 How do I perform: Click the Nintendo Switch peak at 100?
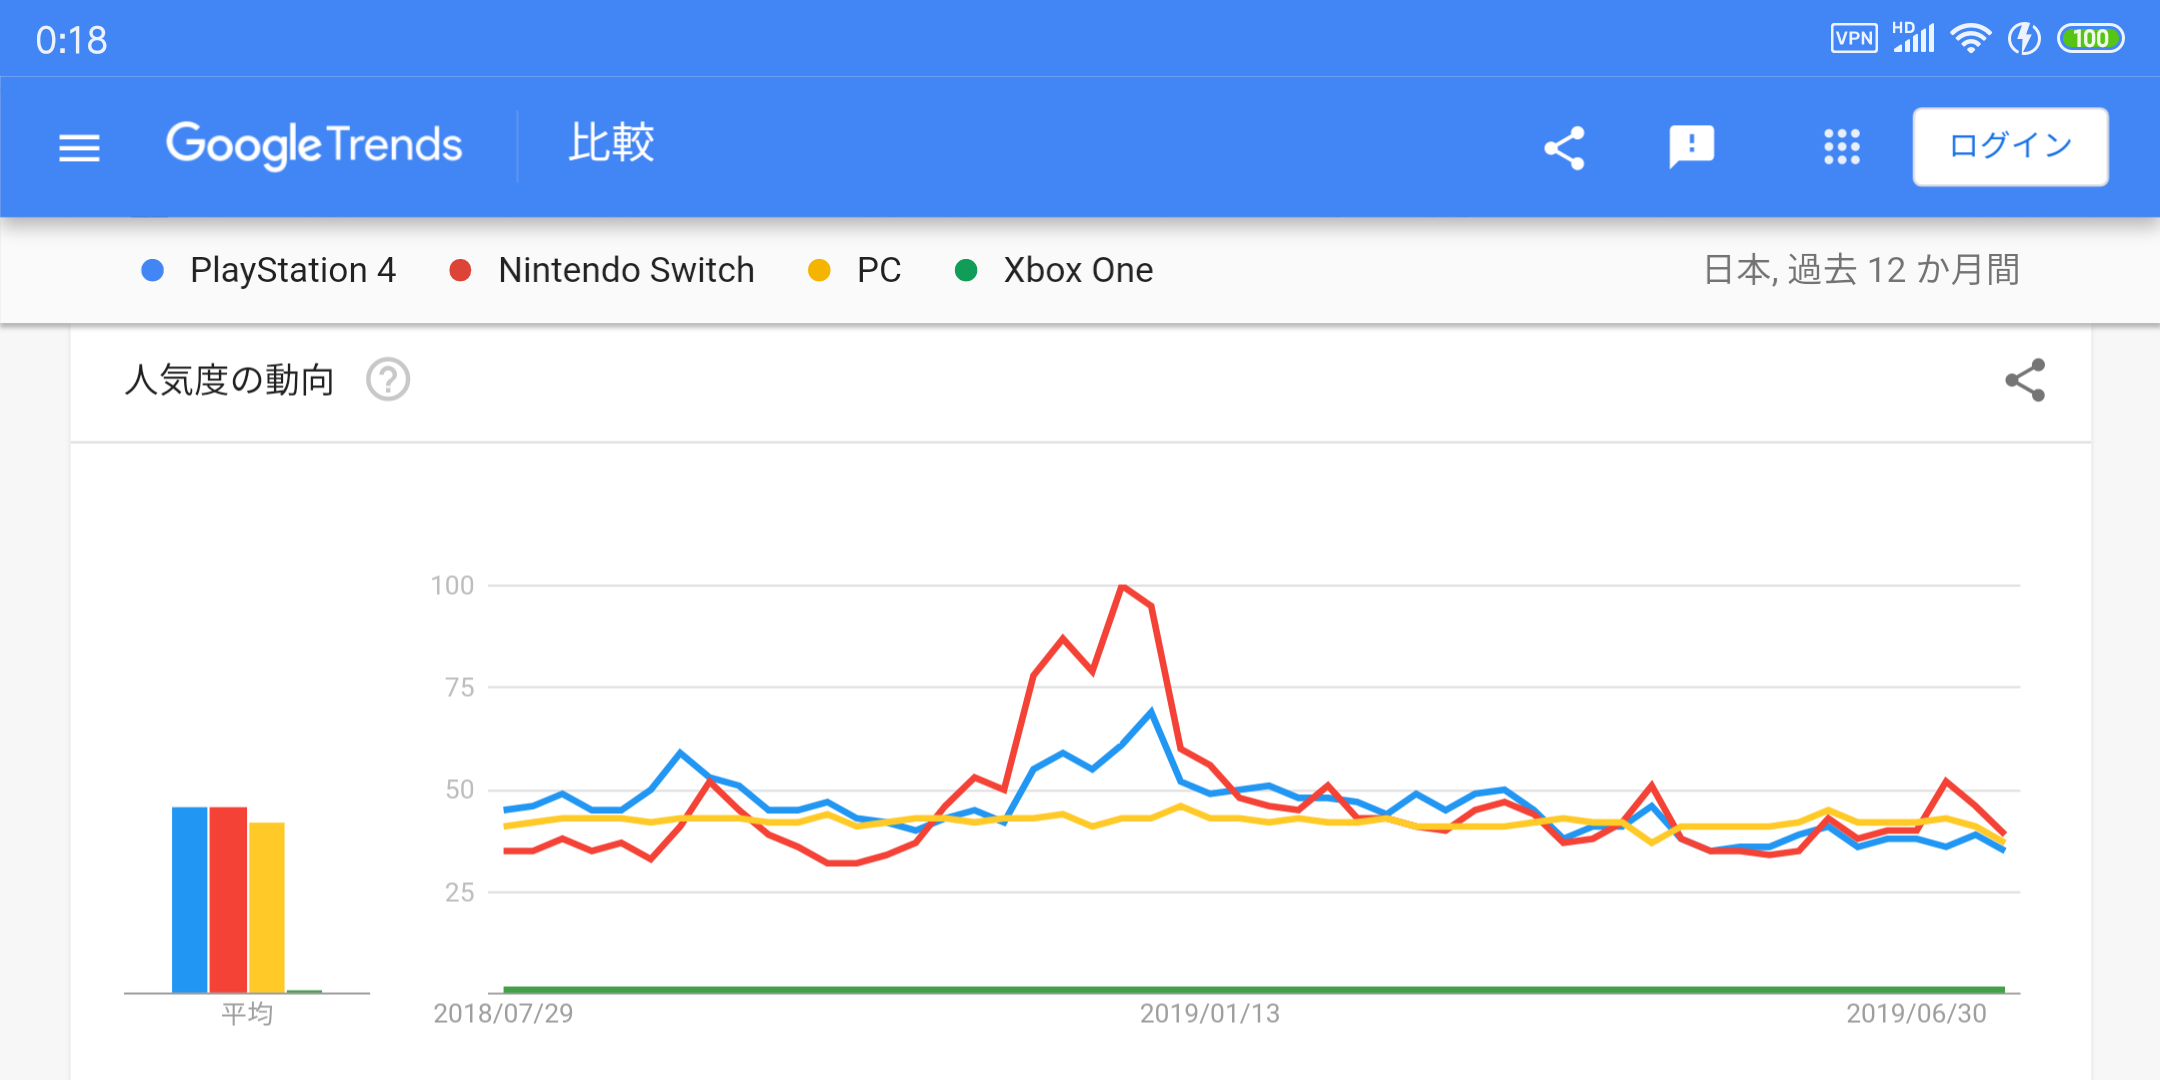point(1123,586)
